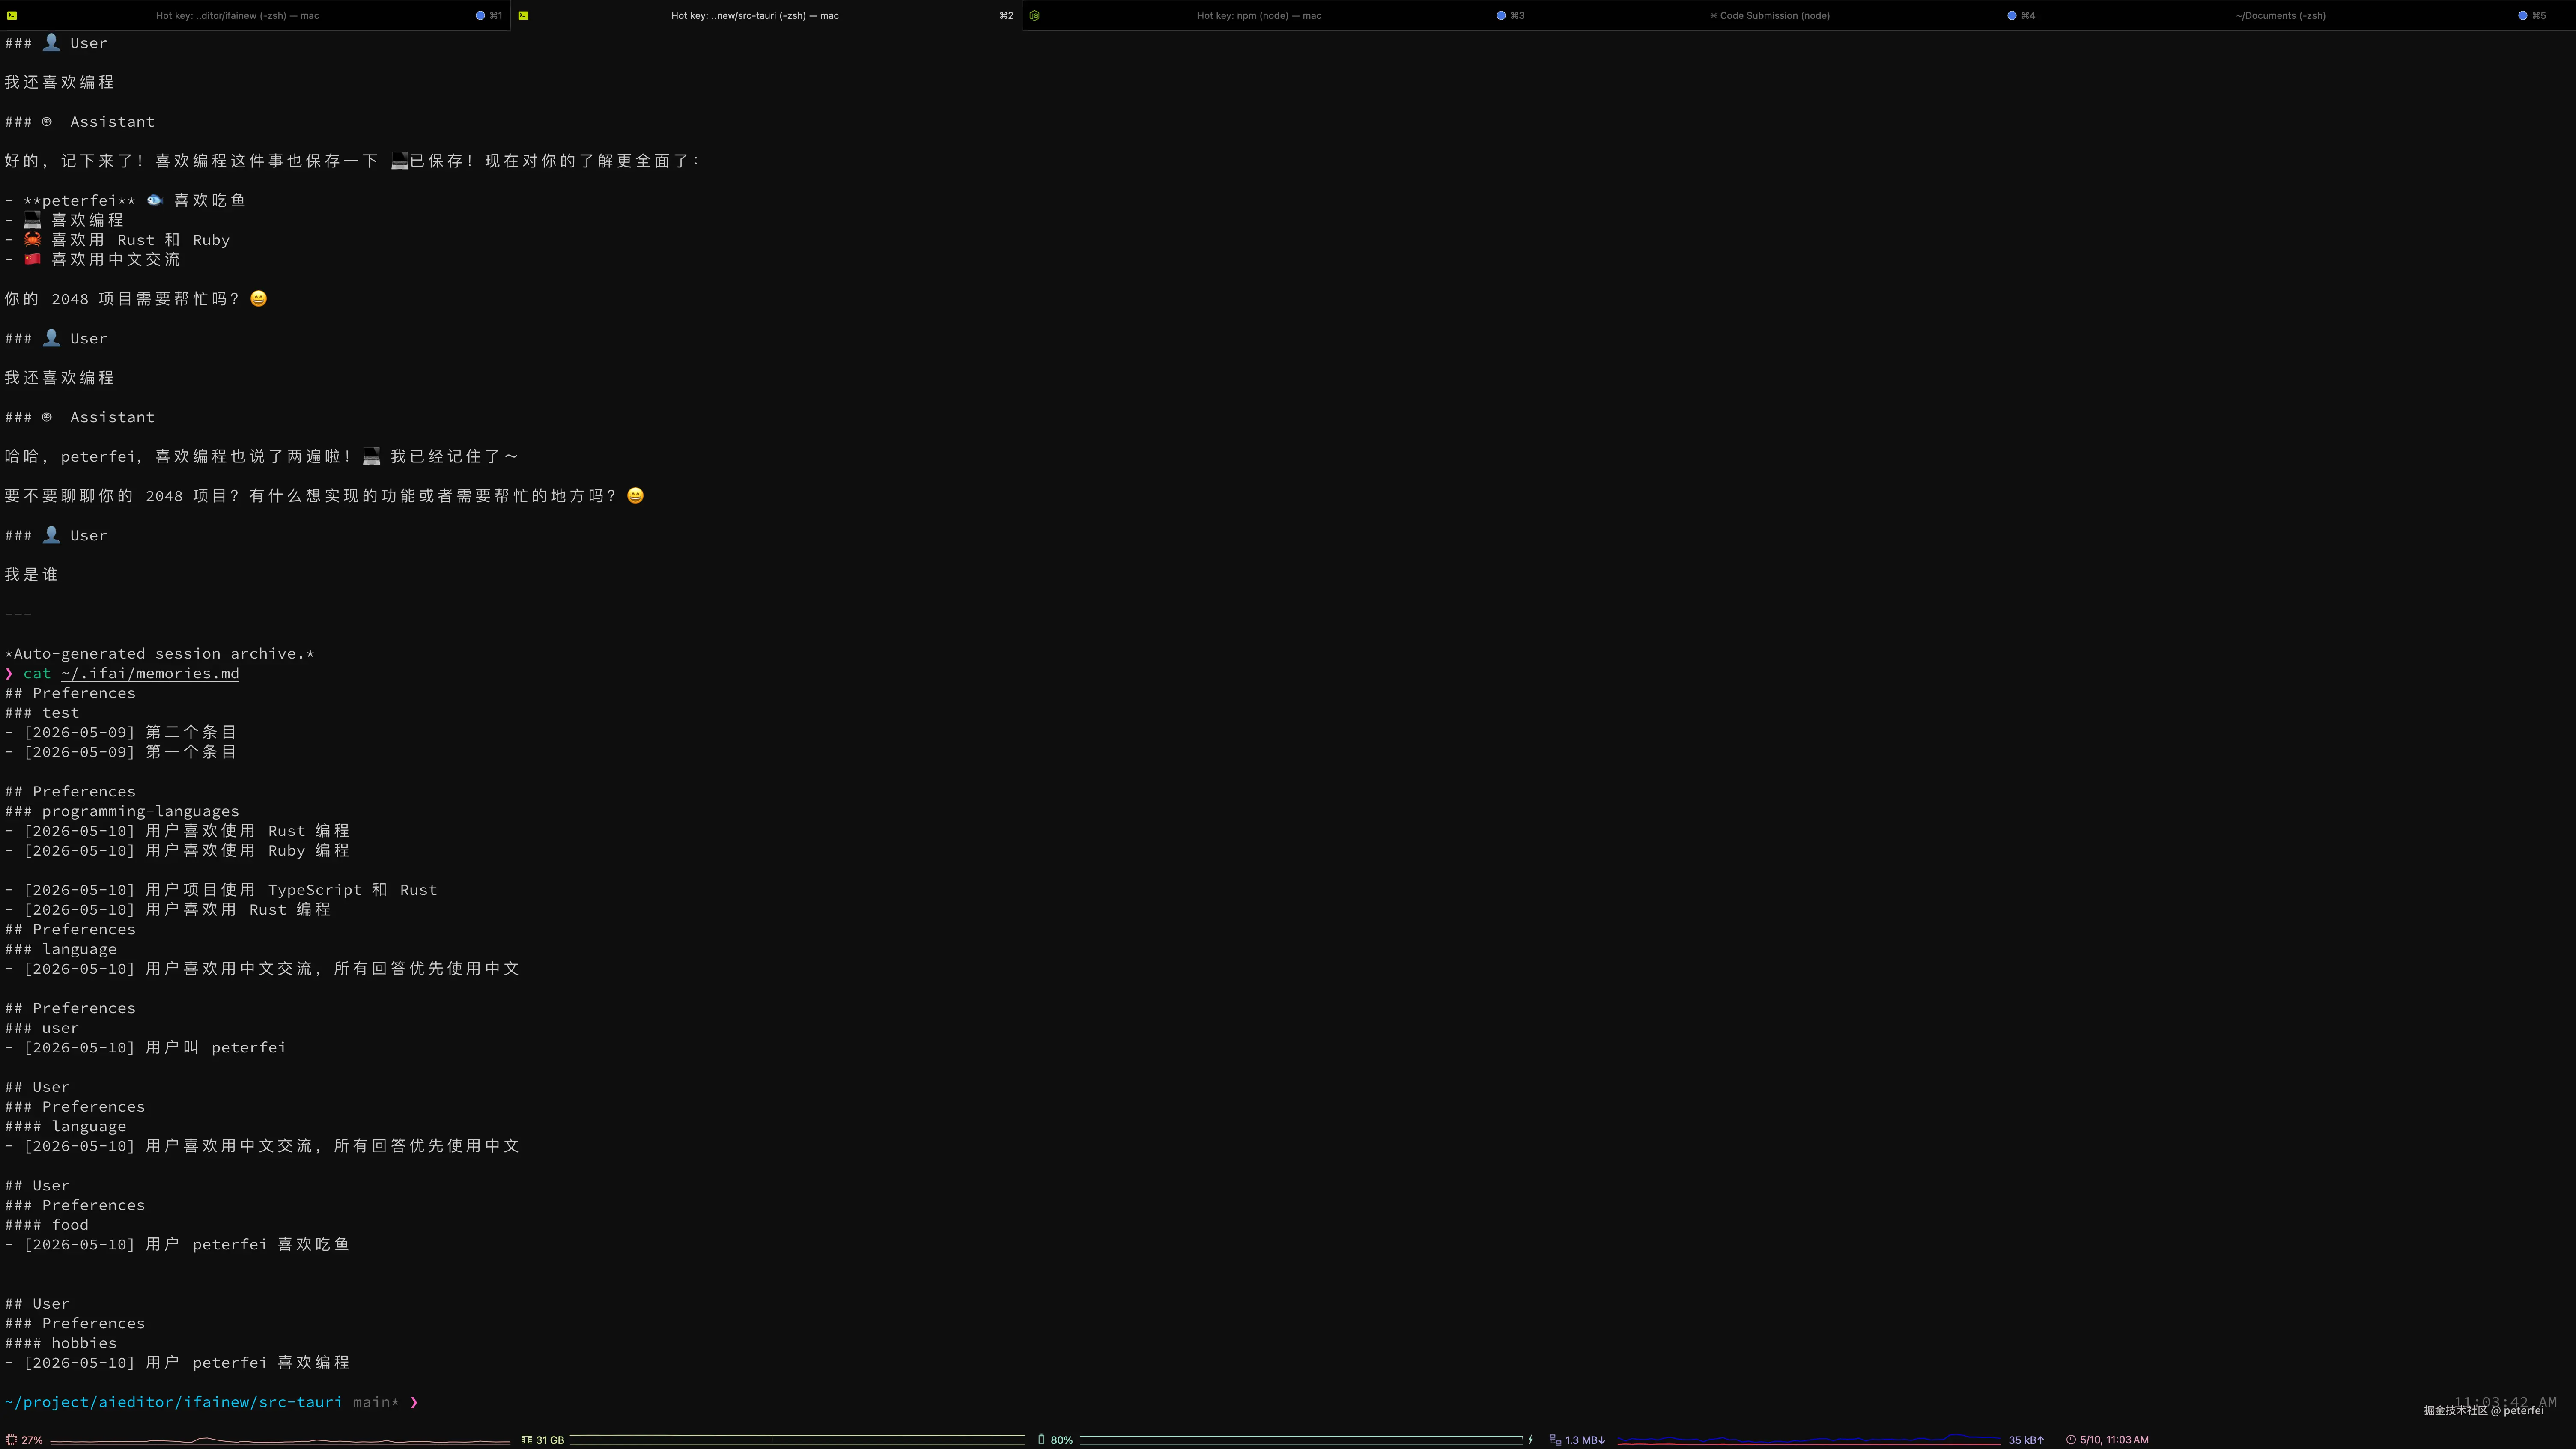
Task: Click the entry '第二个条目'
Action: [191, 732]
